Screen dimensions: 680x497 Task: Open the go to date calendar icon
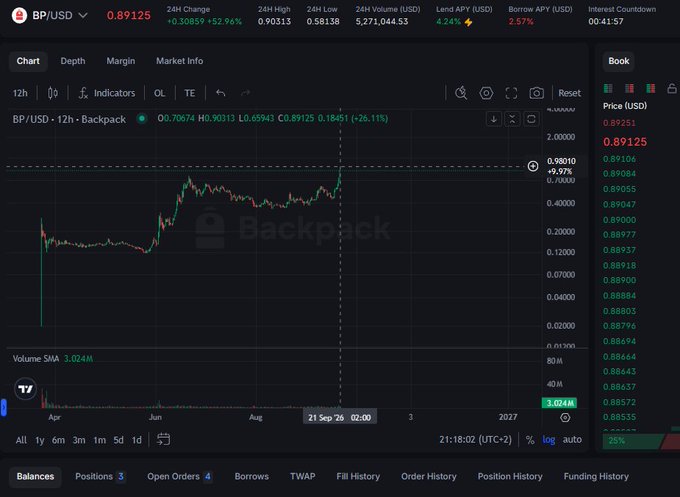click(x=163, y=439)
